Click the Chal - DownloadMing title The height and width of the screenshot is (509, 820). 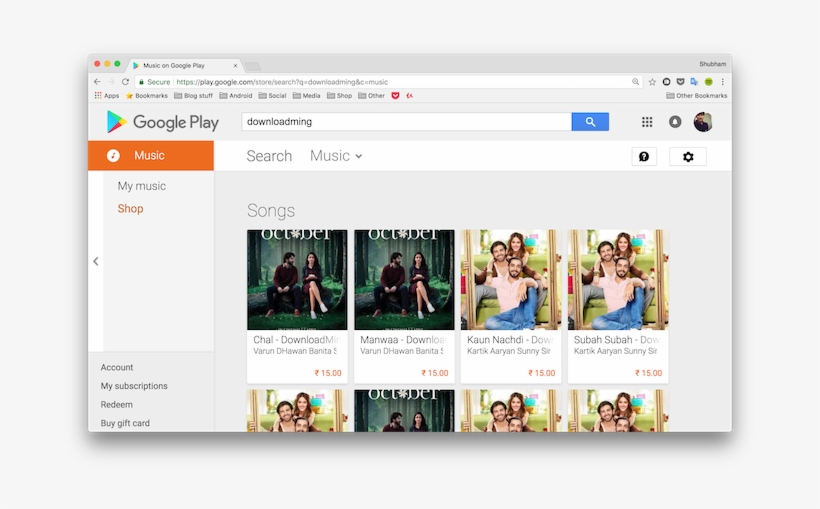point(297,340)
